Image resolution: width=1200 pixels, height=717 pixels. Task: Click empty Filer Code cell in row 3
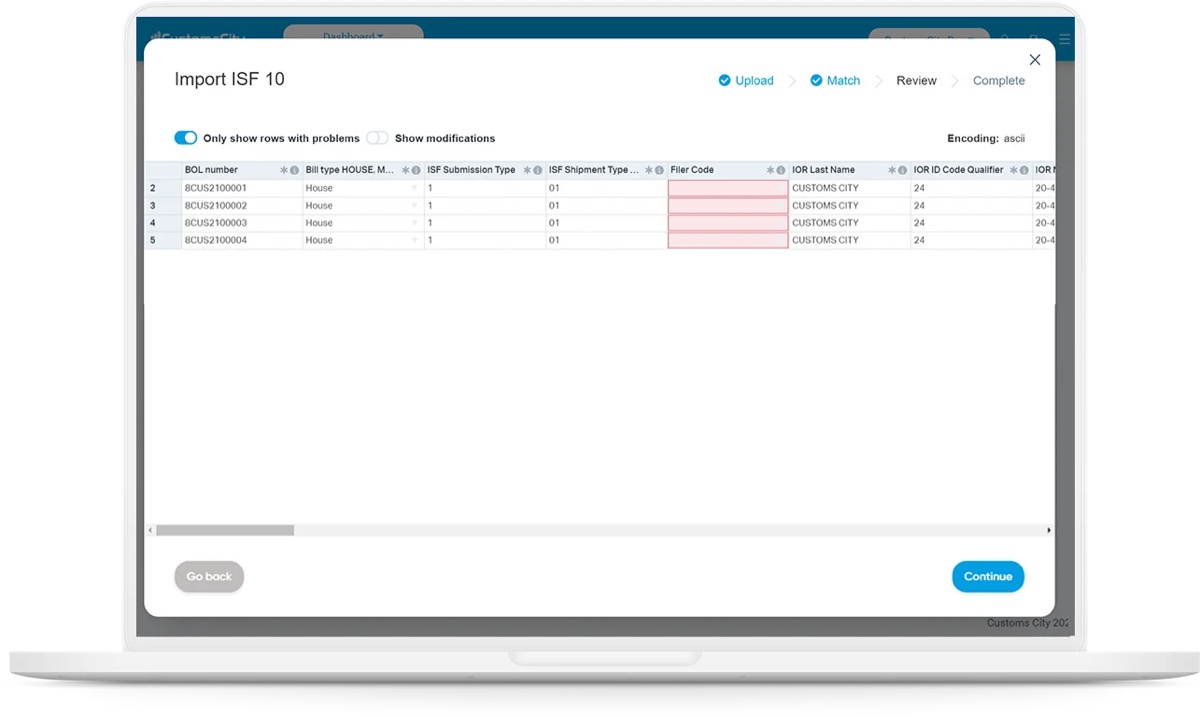click(728, 205)
